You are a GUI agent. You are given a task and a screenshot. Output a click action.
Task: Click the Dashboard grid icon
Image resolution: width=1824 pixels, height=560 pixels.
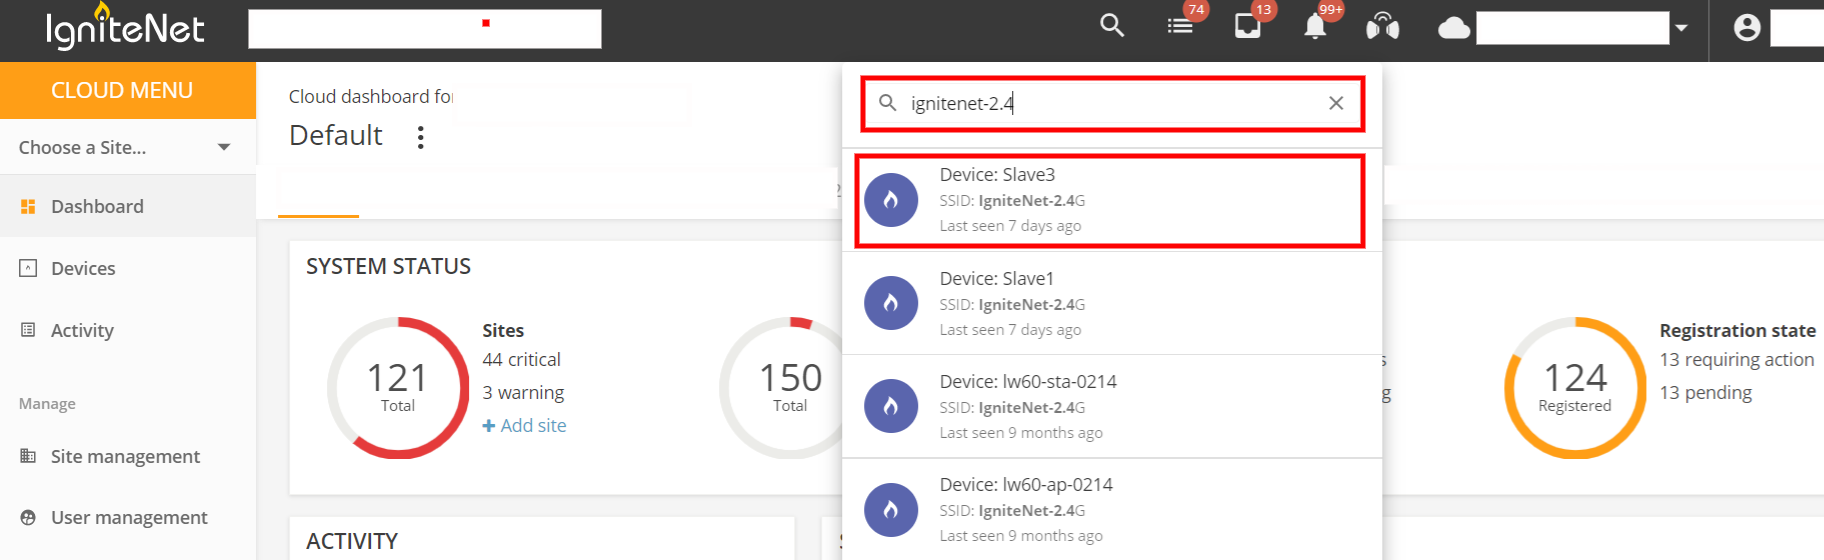pyautogui.click(x=28, y=206)
